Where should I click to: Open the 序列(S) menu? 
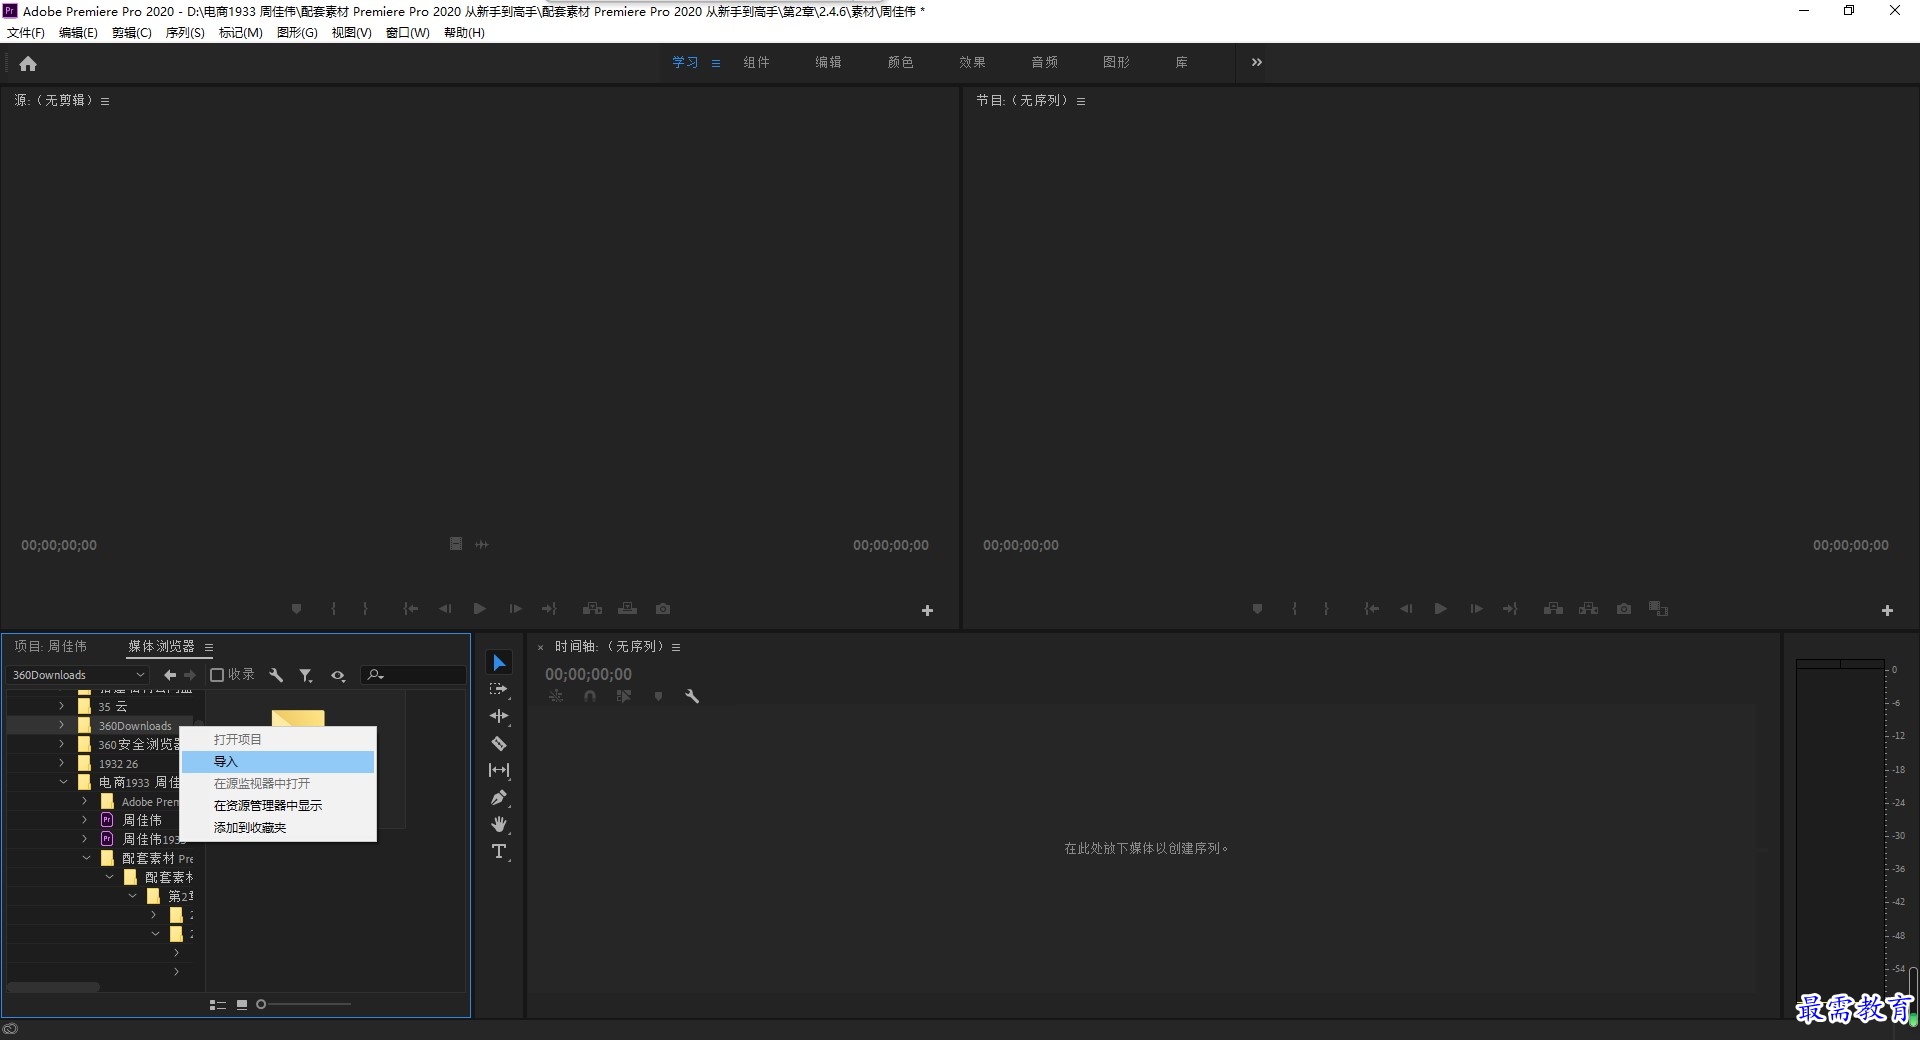coord(185,33)
